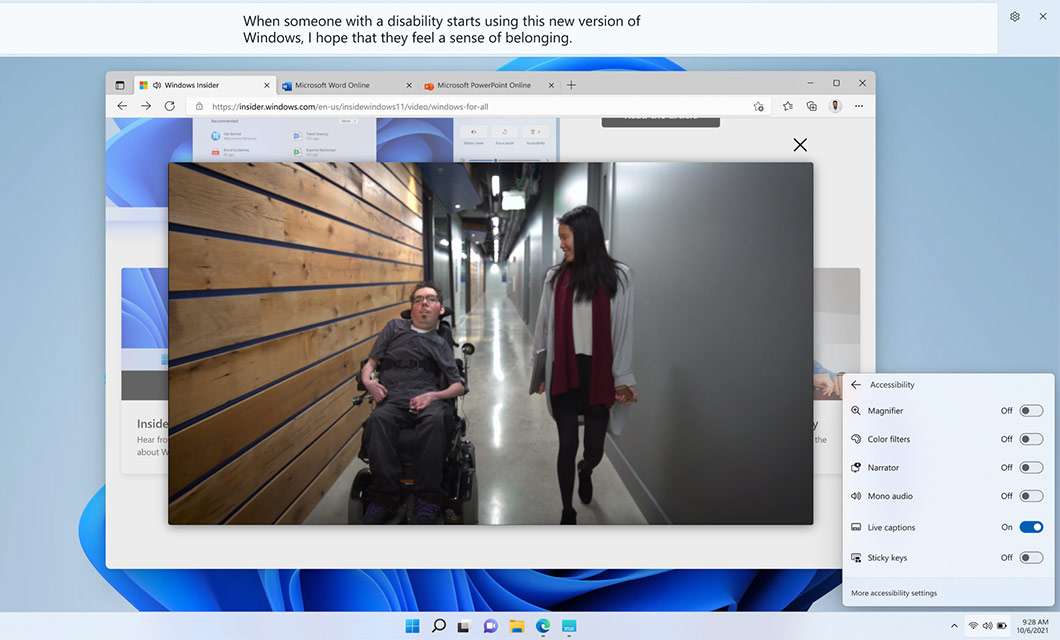The image size is (1060, 640).
Task: Open the Magnifier icon in Accessibility panel
Action: click(855, 410)
